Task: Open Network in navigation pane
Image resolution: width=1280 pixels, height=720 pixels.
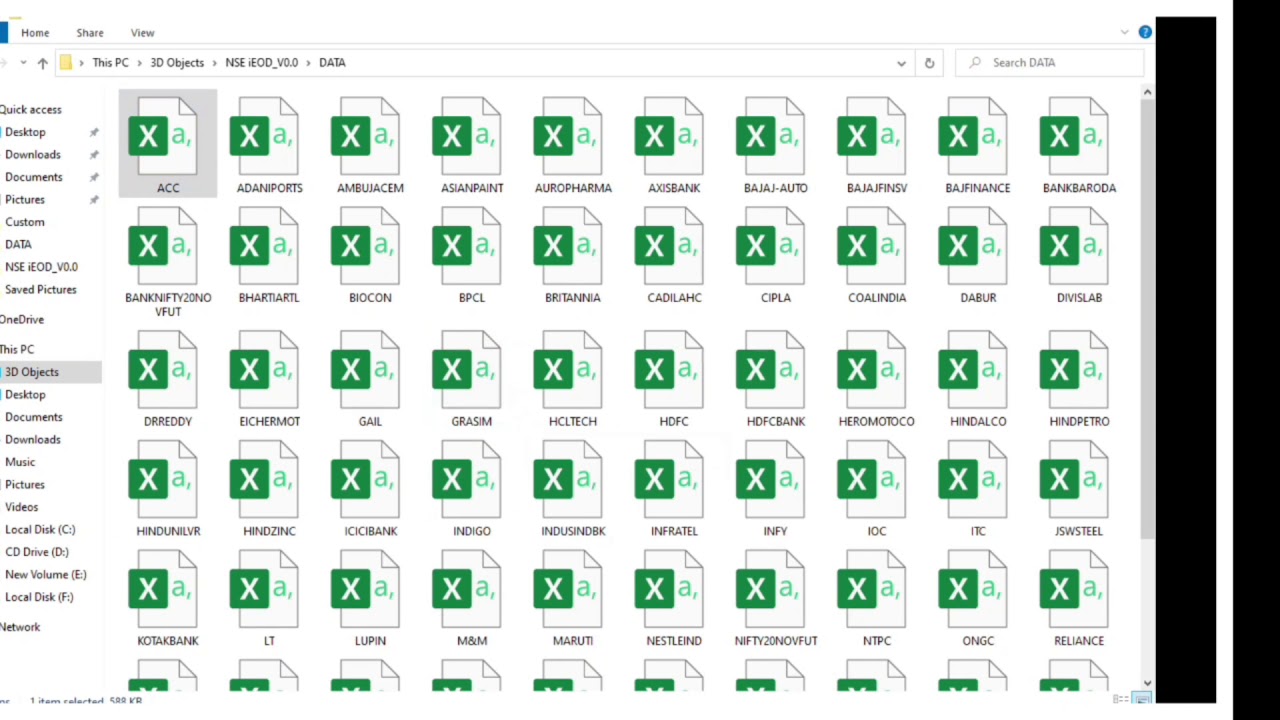Action: pos(20,627)
